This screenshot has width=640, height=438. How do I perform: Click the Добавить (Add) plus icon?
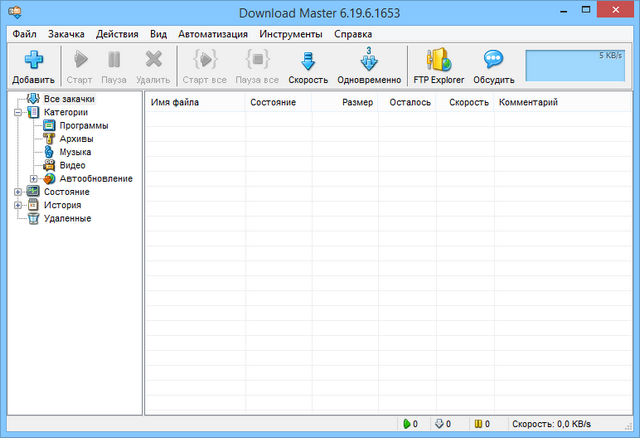33,60
